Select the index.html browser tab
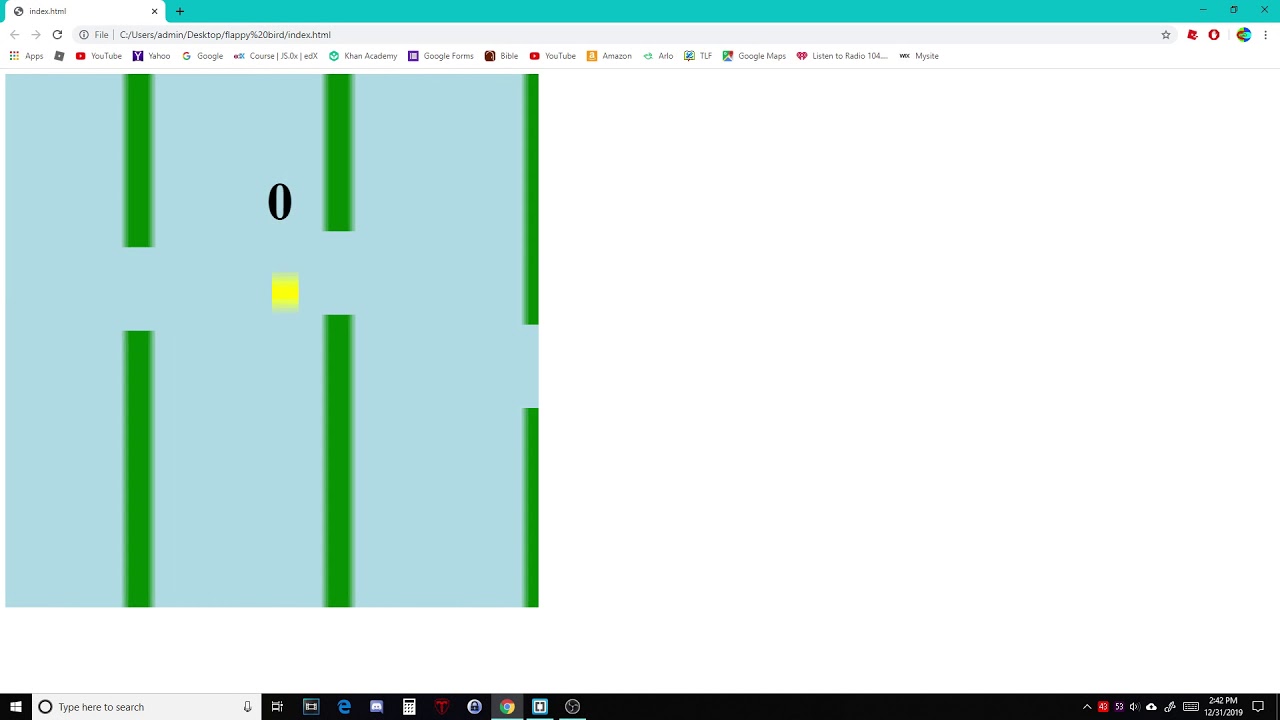Image resolution: width=1280 pixels, height=720 pixels. tap(85, 11)
